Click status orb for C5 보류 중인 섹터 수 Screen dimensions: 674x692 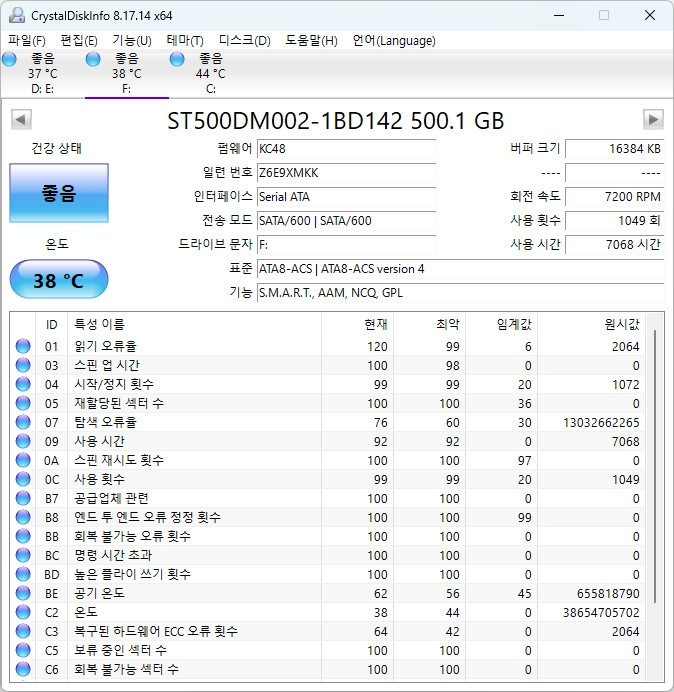pos(23,650)
